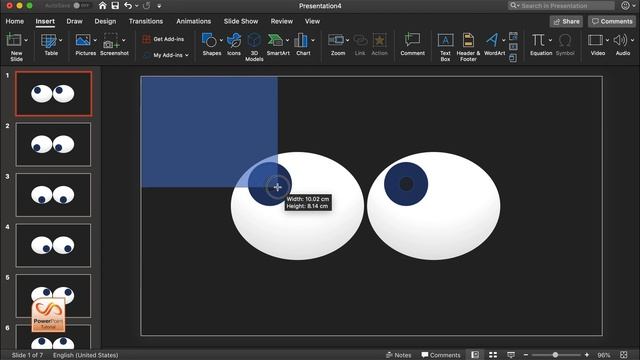Image resolution: width=640 pixels, height=360 pixels.
Task: Click the Redo arrow icon
Action: [x=147, y=6]
